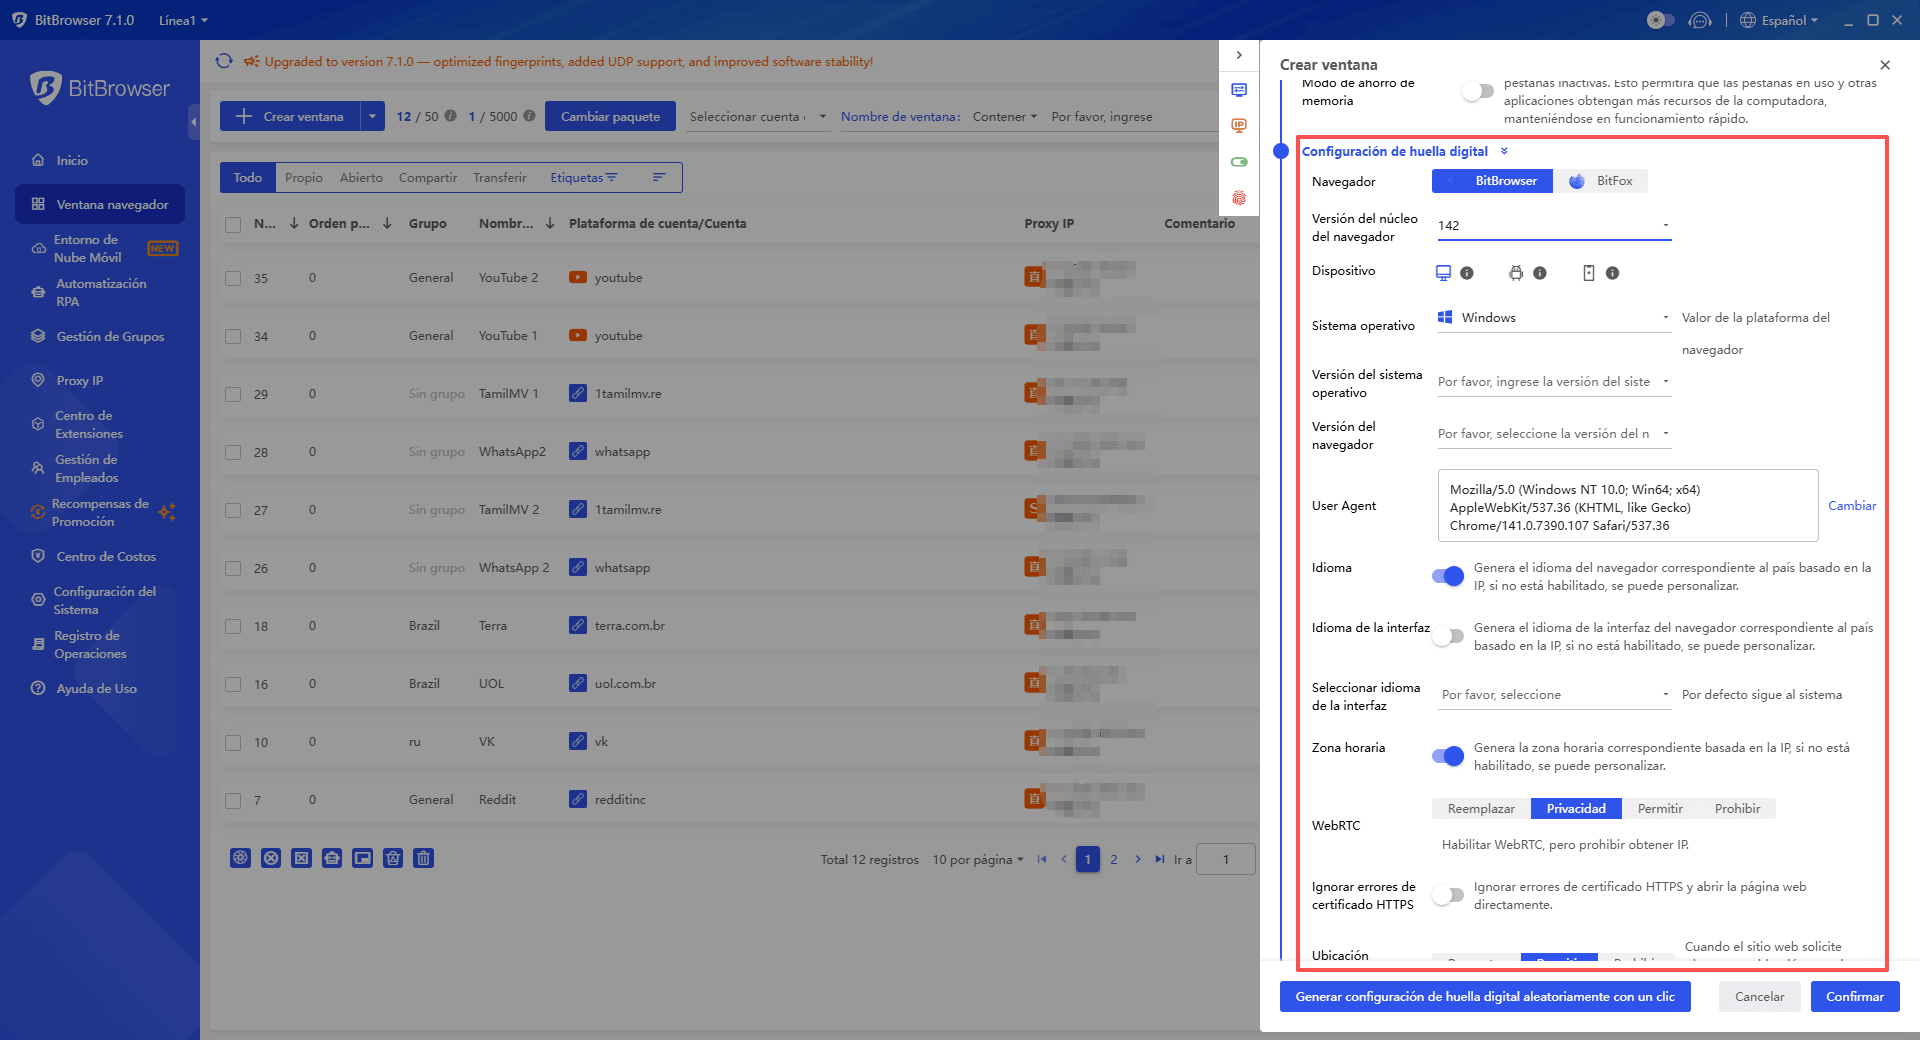Go to Automatización RPA
Screen dimensions: 1920x1040
click(100, 292)
